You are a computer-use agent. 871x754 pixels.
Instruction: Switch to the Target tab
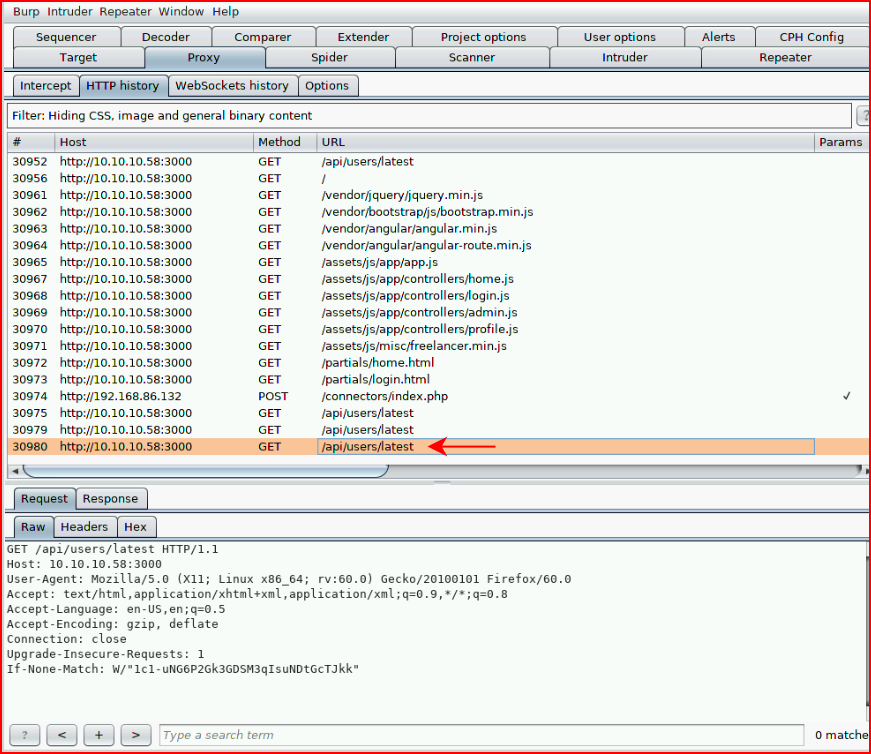(78, 58)
